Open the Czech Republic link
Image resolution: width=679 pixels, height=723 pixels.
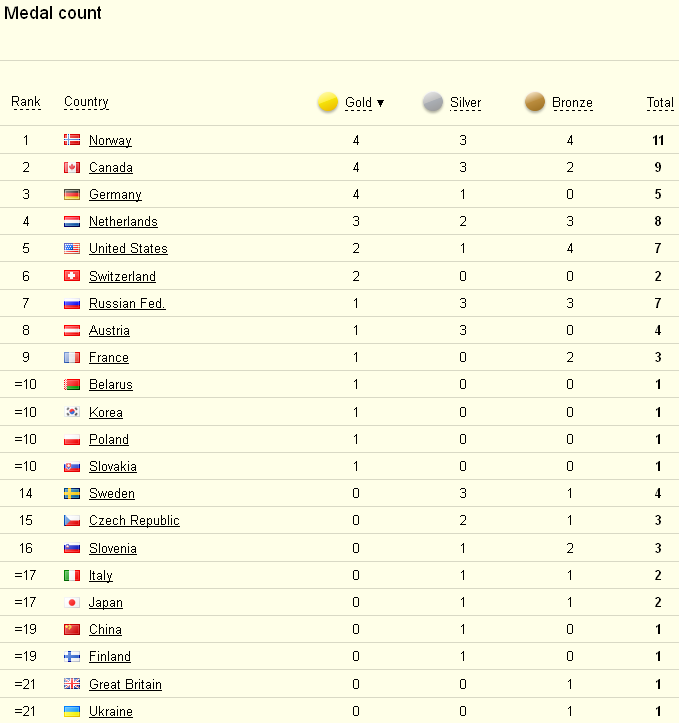pos(134,521)
